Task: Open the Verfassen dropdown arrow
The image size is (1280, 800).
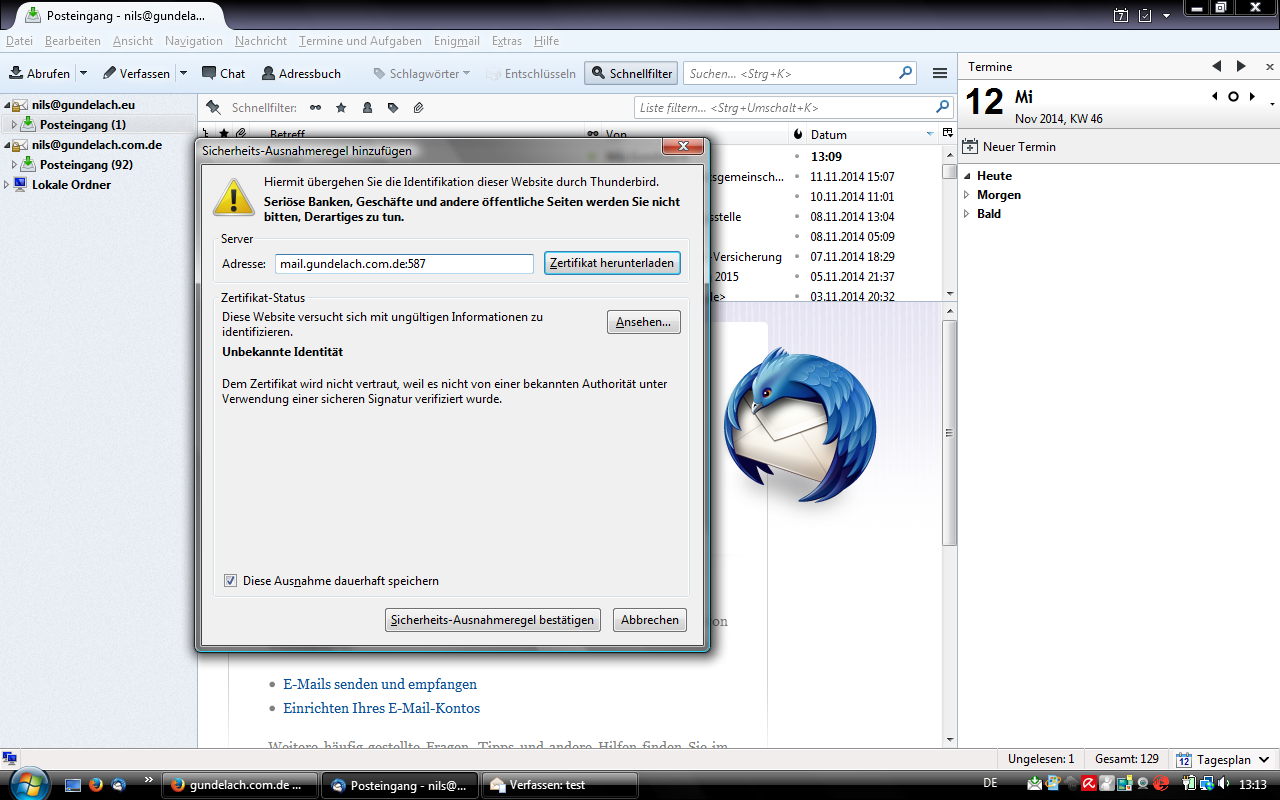Action: (183, 73)
